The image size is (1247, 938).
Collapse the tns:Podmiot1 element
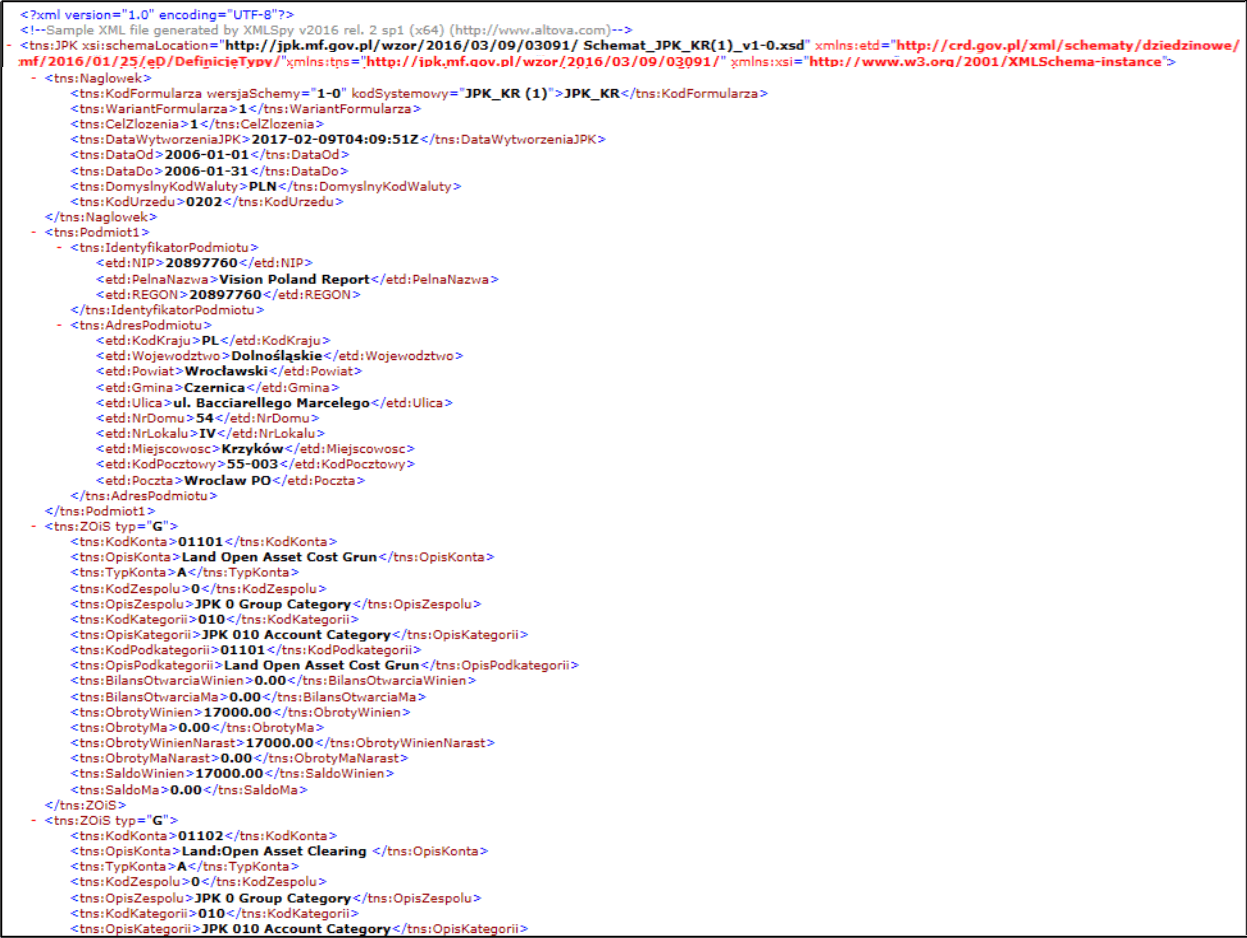pos(32,232)
